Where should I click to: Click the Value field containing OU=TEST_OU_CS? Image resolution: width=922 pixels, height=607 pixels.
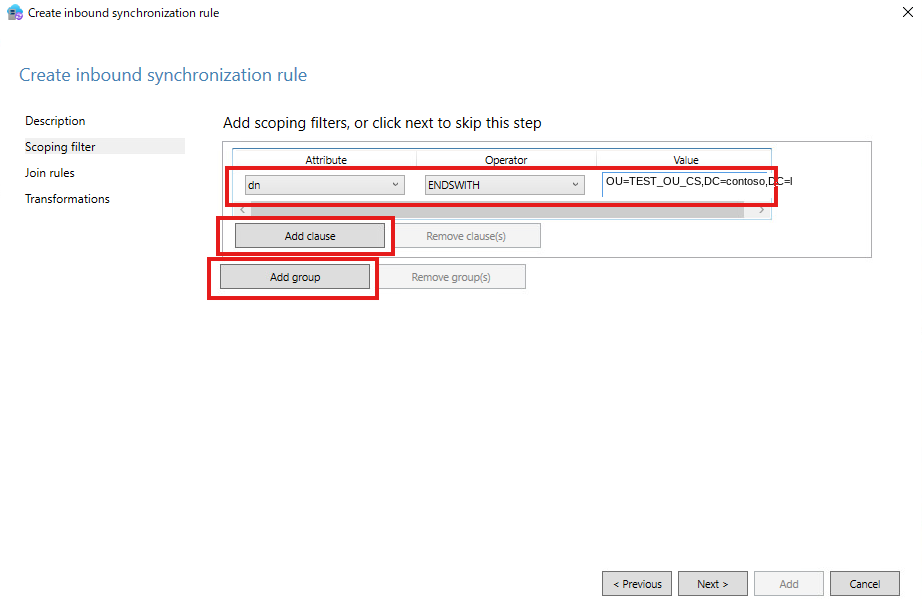686,184
